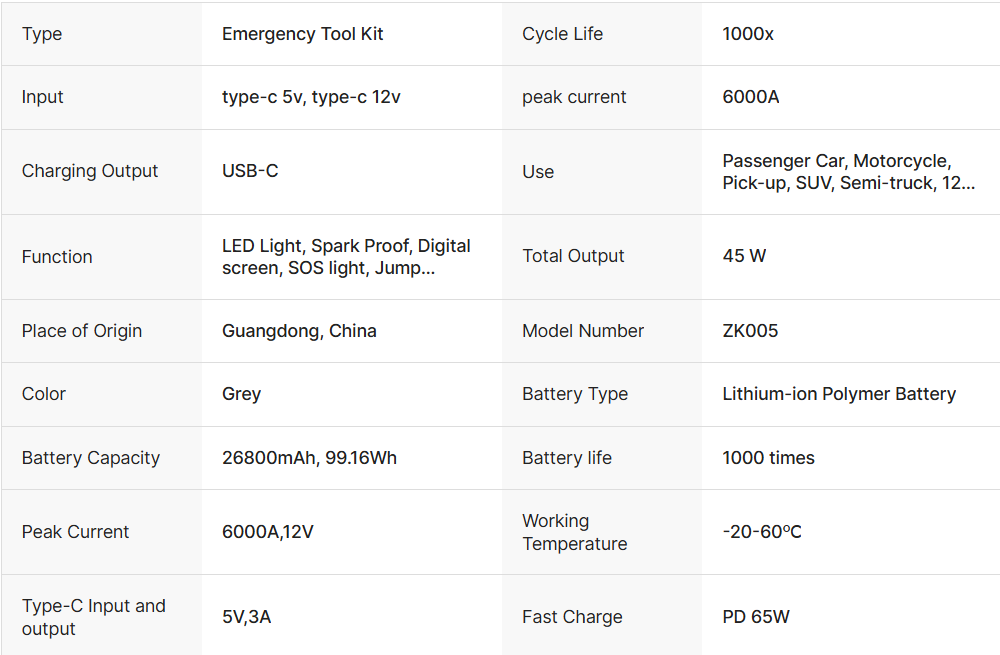
Task: Click "Lithium-ion Polymer Battery" value
Action: (x=839, y=394)
